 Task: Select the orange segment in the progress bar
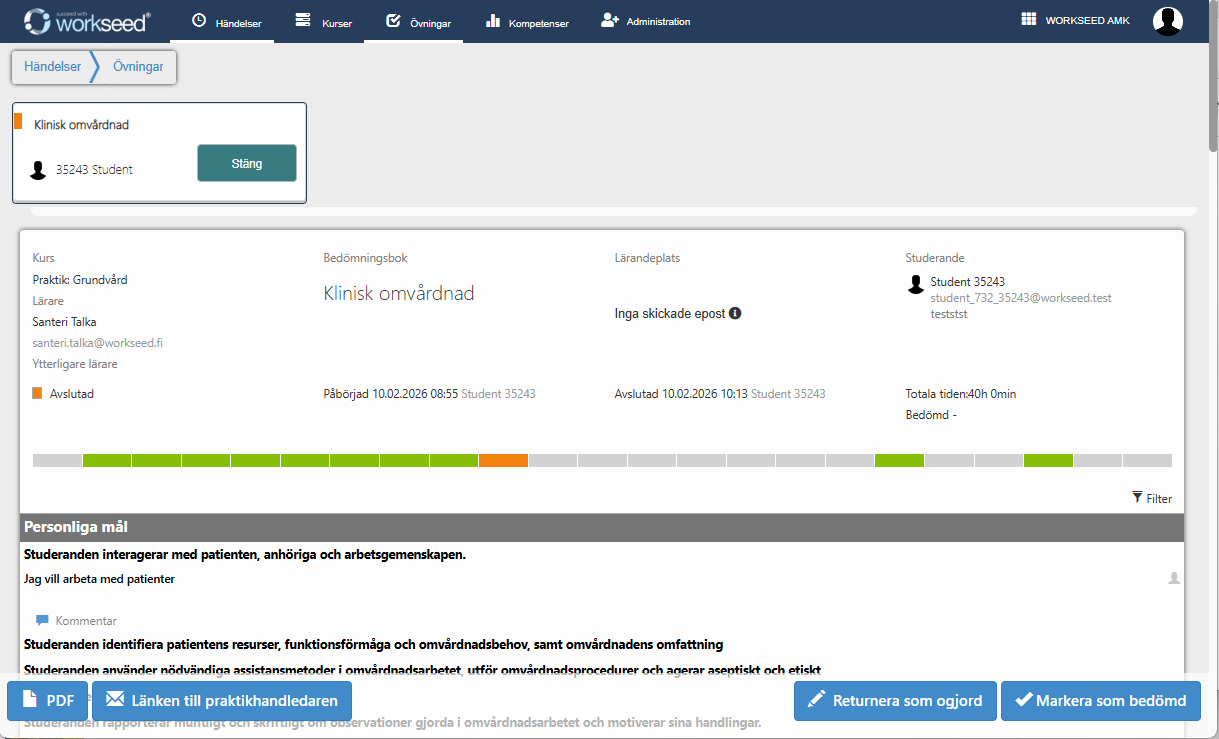(503, 460)
